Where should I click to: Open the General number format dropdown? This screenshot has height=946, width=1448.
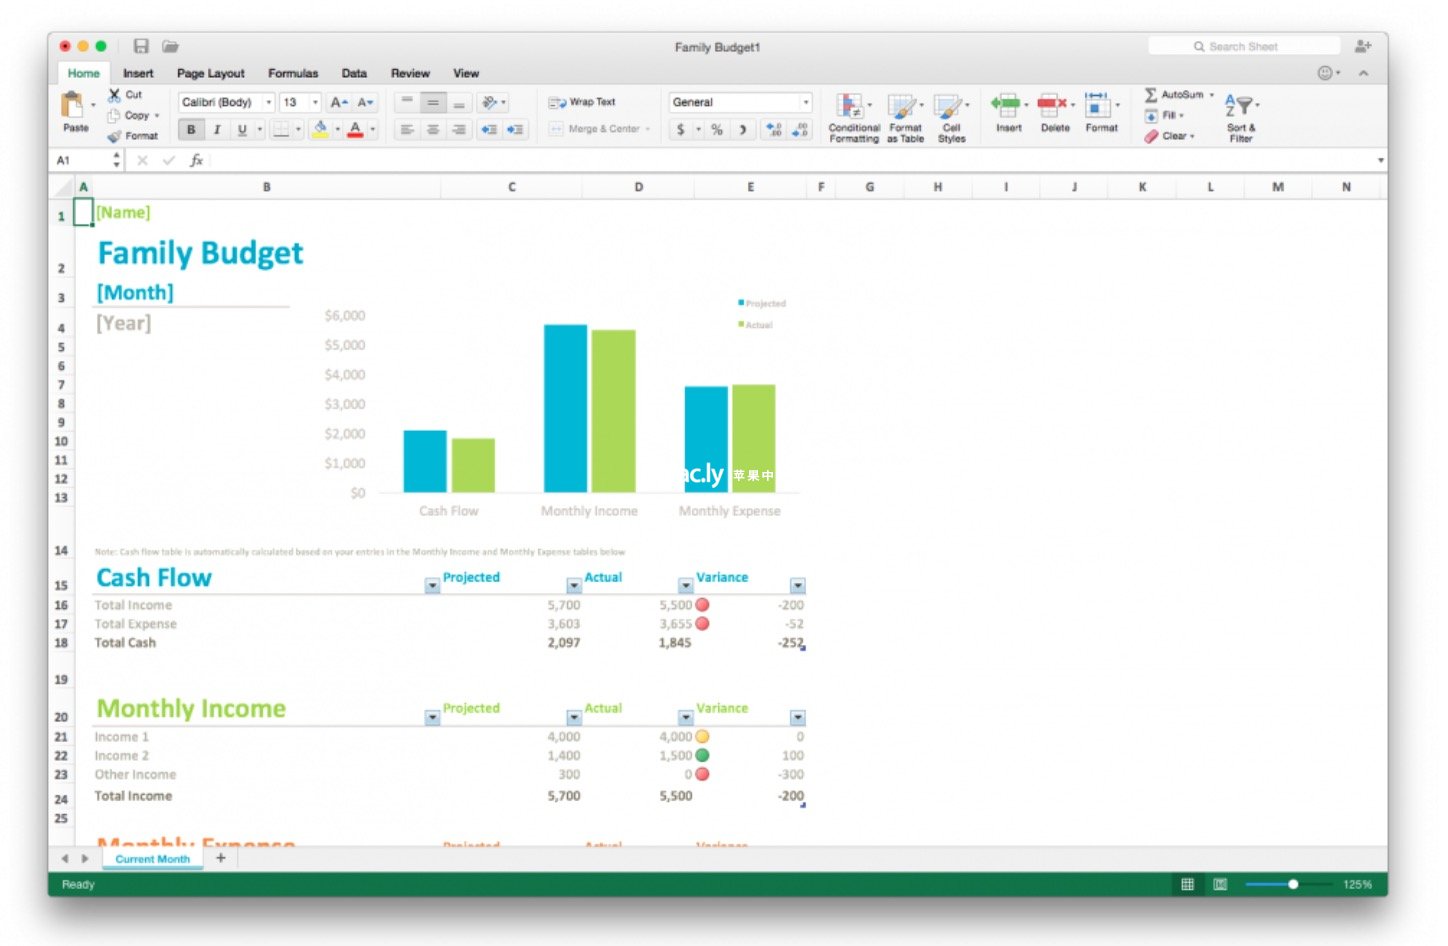806,102
